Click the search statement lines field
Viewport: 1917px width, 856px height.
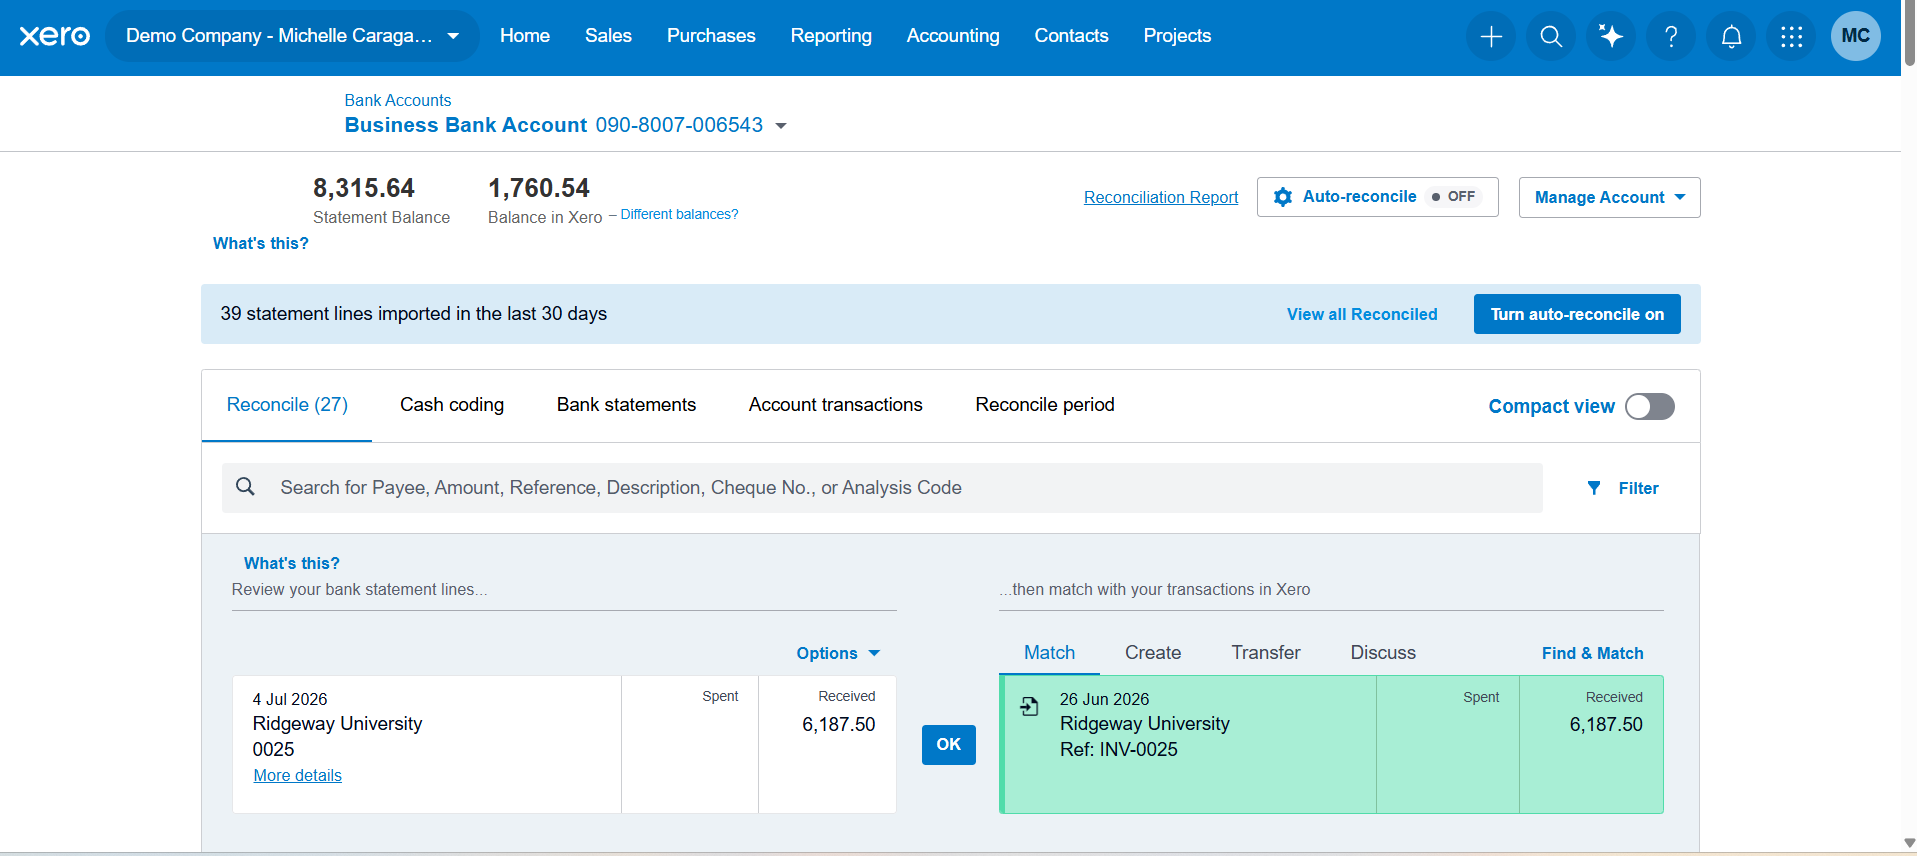[x=882, y=488]
